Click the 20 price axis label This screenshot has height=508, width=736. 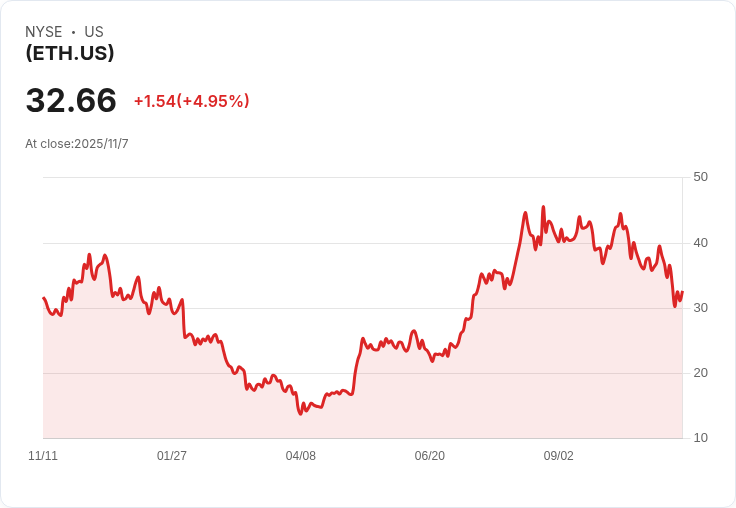click(700, 373)
